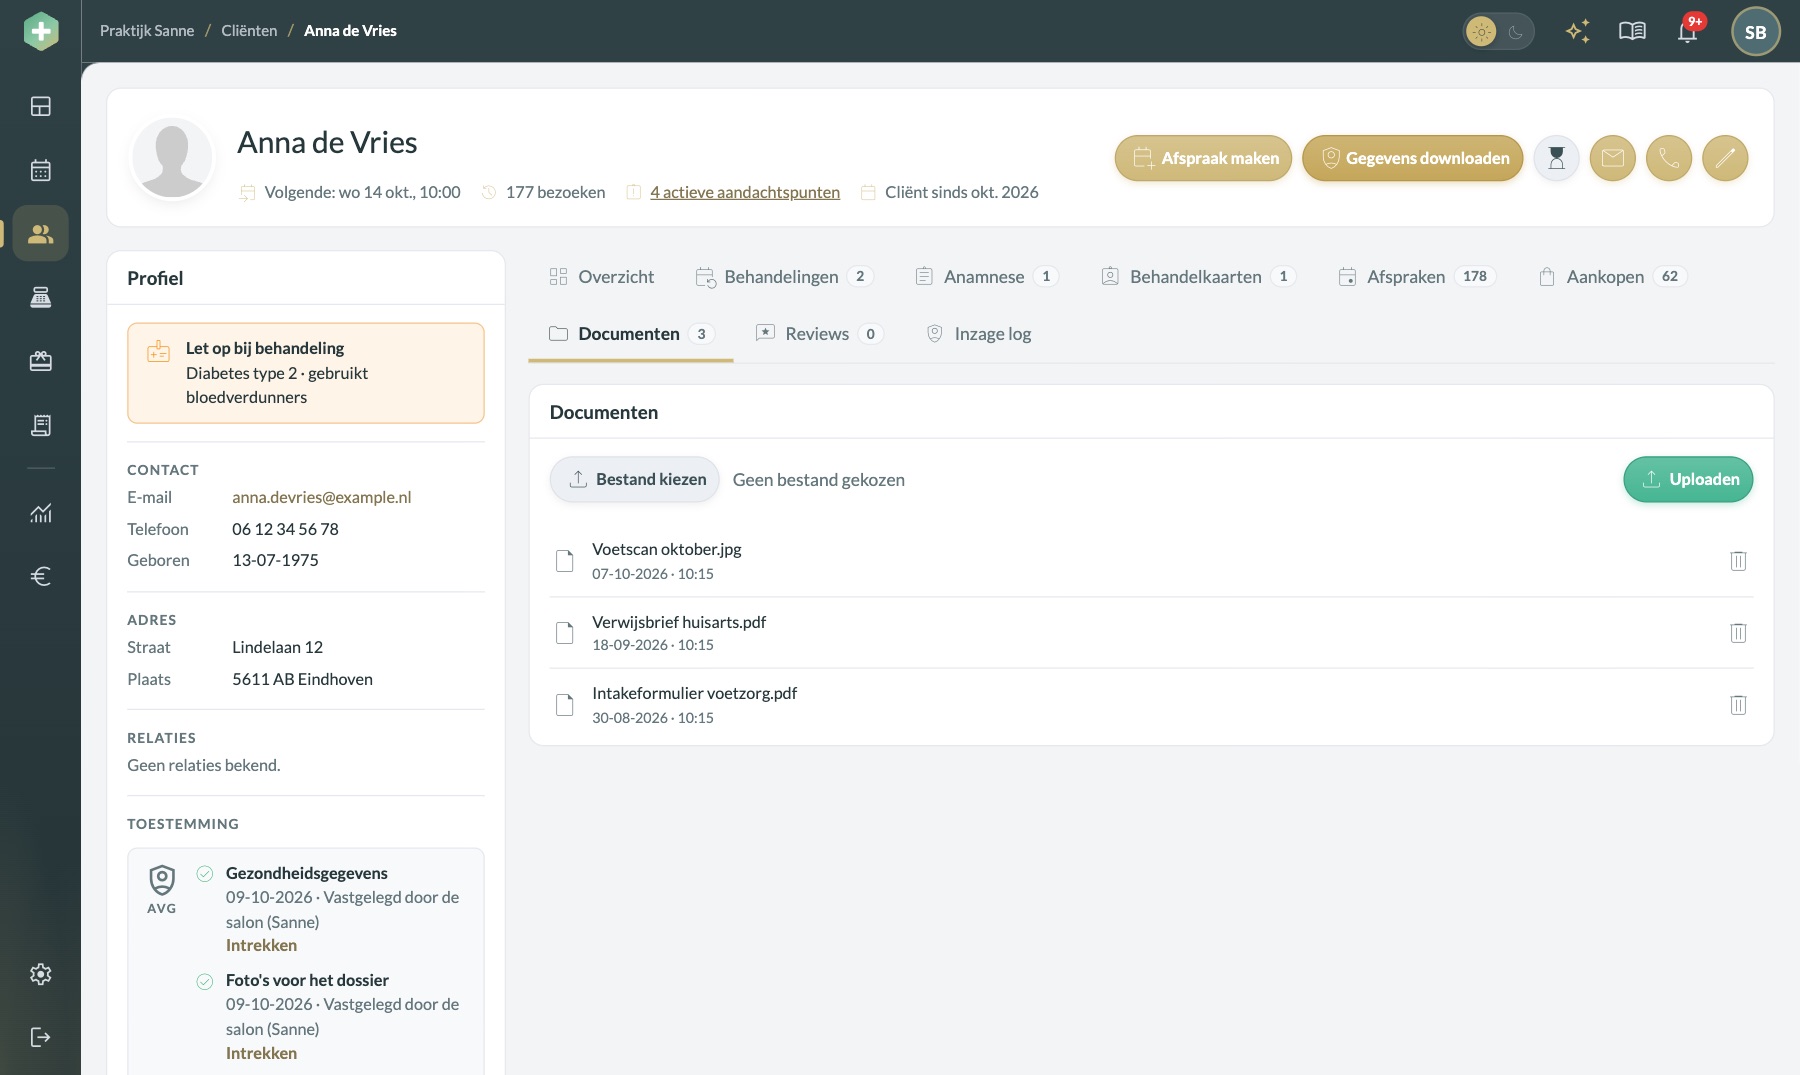Image resolution: width=1800 pixels, height=1075 pixels.
Task: Click Intrekken under Gezondheidsgegevens
Action: (261, 945)
